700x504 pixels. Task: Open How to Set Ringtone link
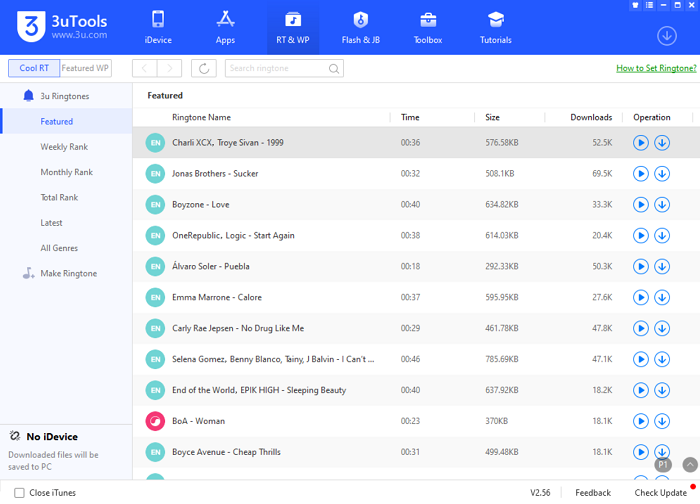(656, 68)
